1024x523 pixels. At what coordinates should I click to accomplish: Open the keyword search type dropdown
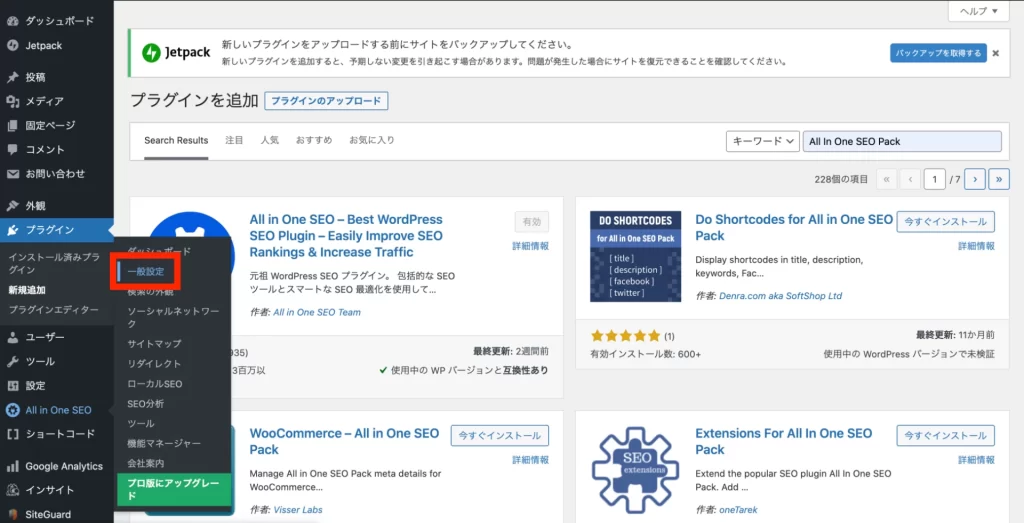pyautogui.click(x=762, y=141)
